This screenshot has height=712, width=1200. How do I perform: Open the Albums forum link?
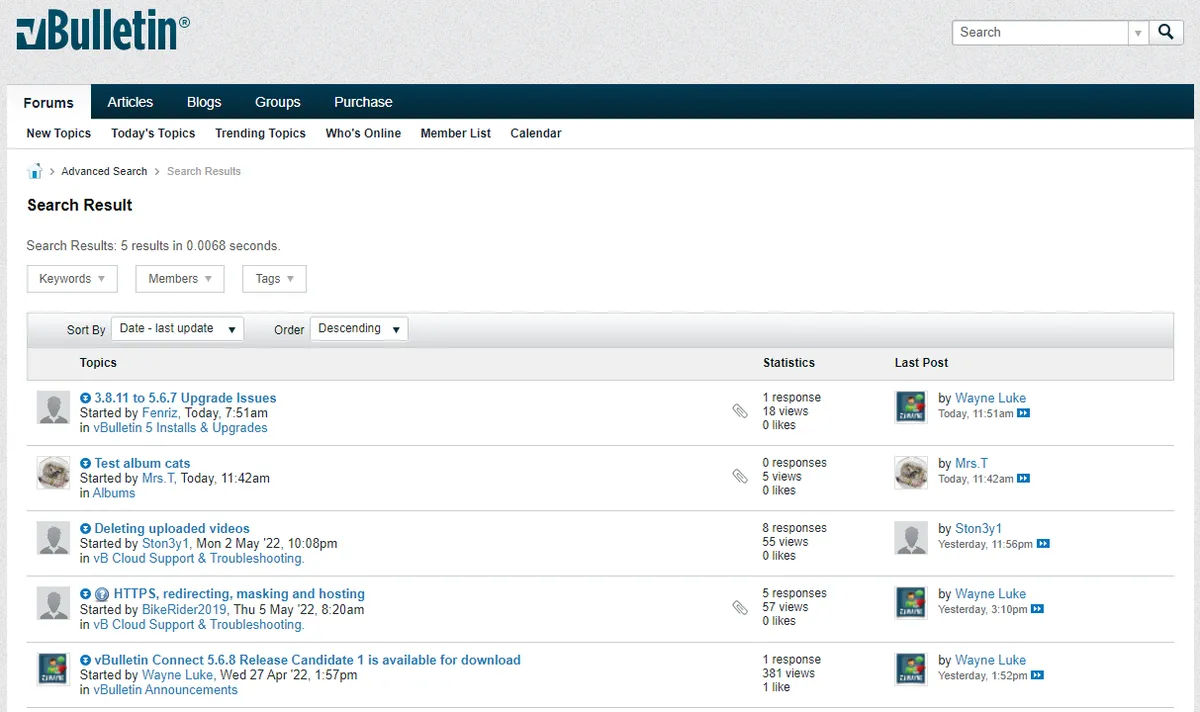click(x=114, y=493)
